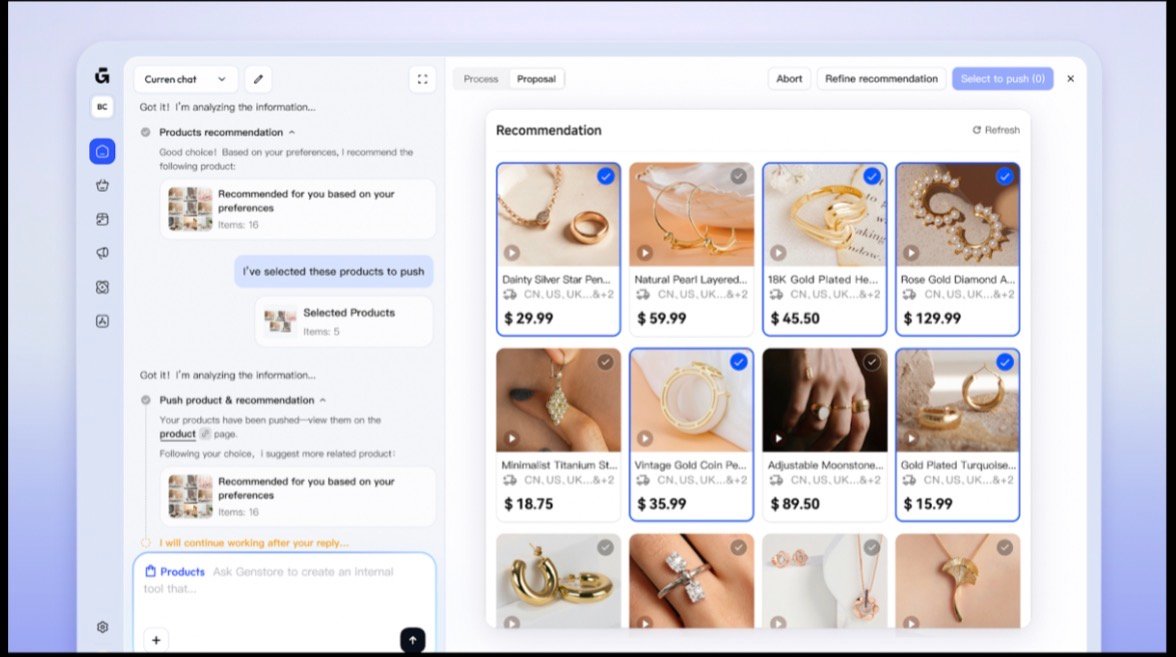Open the Current chat dropdown
This screenshot has height=657, width=1176.
185,79
